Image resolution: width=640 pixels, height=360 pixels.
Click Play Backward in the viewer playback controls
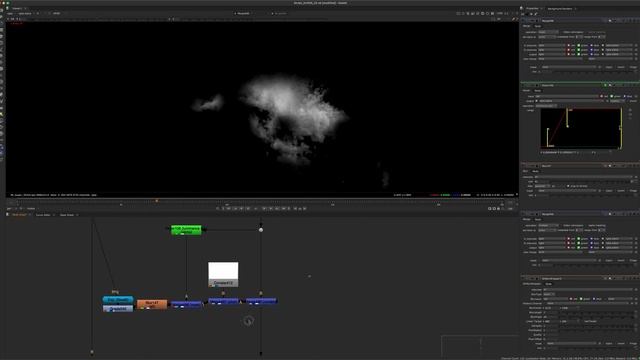point(248,209)
